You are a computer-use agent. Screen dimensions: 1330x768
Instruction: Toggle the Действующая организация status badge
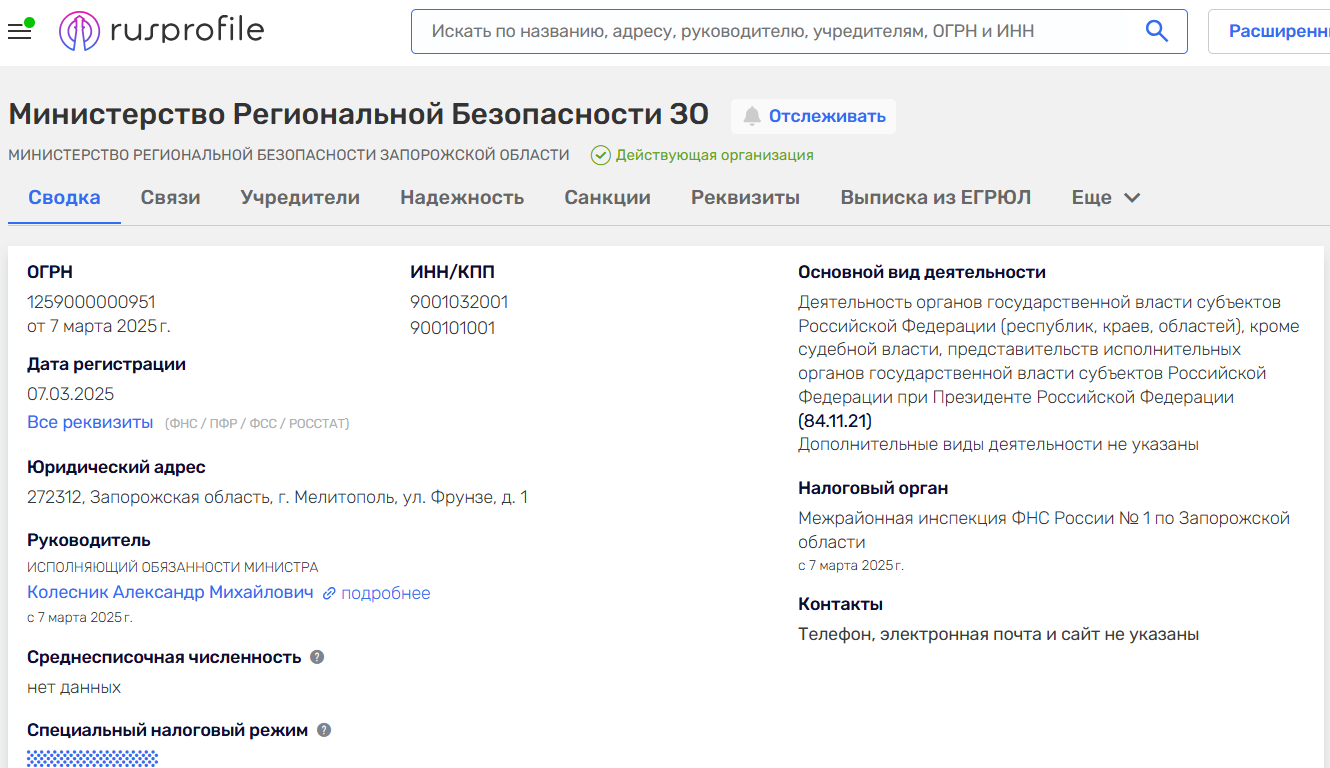pyautogui.click(x=712, y=155)
